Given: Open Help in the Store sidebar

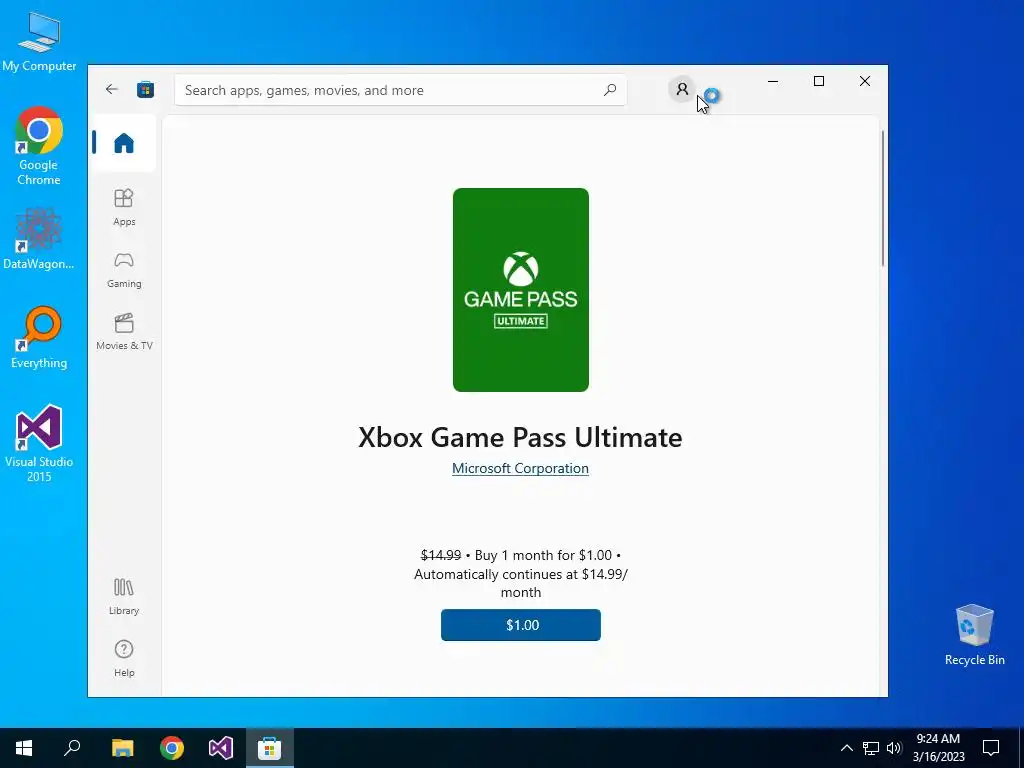Looking at the screenshot, I should click(124, 659).
